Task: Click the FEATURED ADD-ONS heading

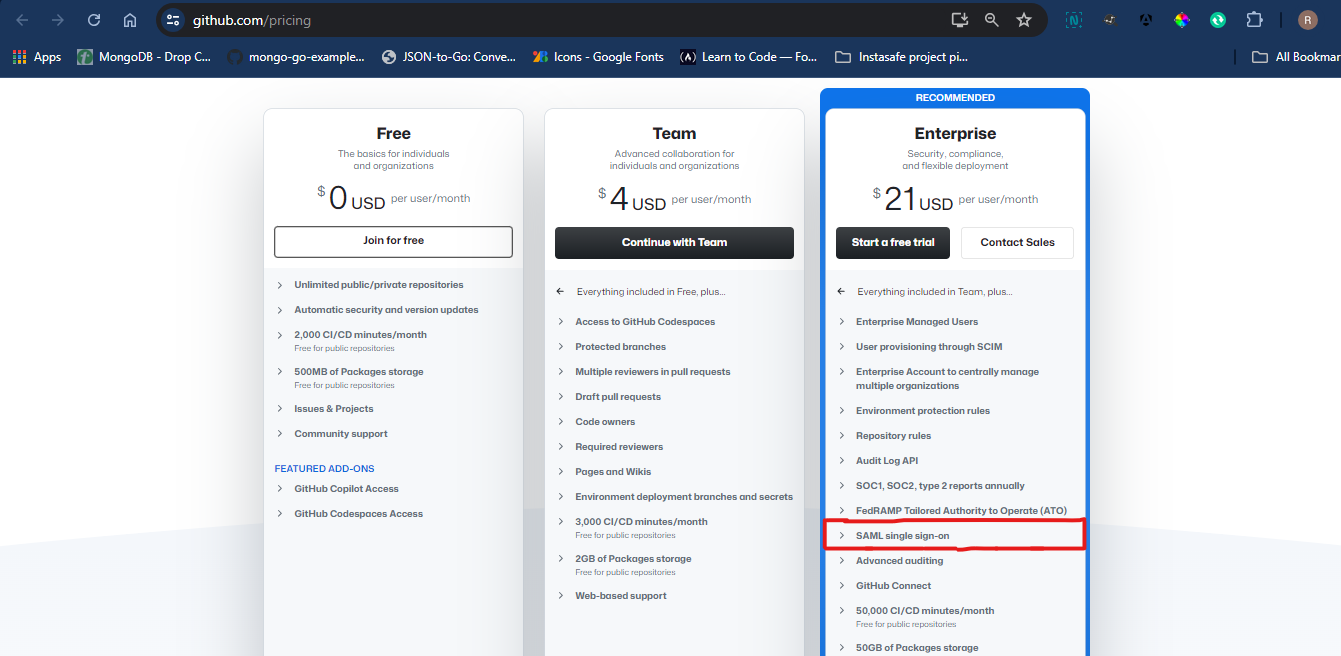Action: point(324,468)
